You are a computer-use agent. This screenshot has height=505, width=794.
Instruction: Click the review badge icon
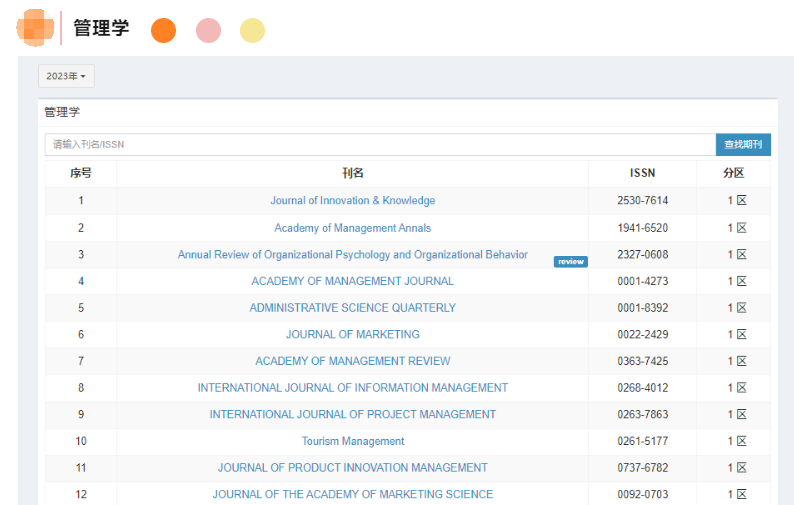pyautogui.click(x=570, y=262)
